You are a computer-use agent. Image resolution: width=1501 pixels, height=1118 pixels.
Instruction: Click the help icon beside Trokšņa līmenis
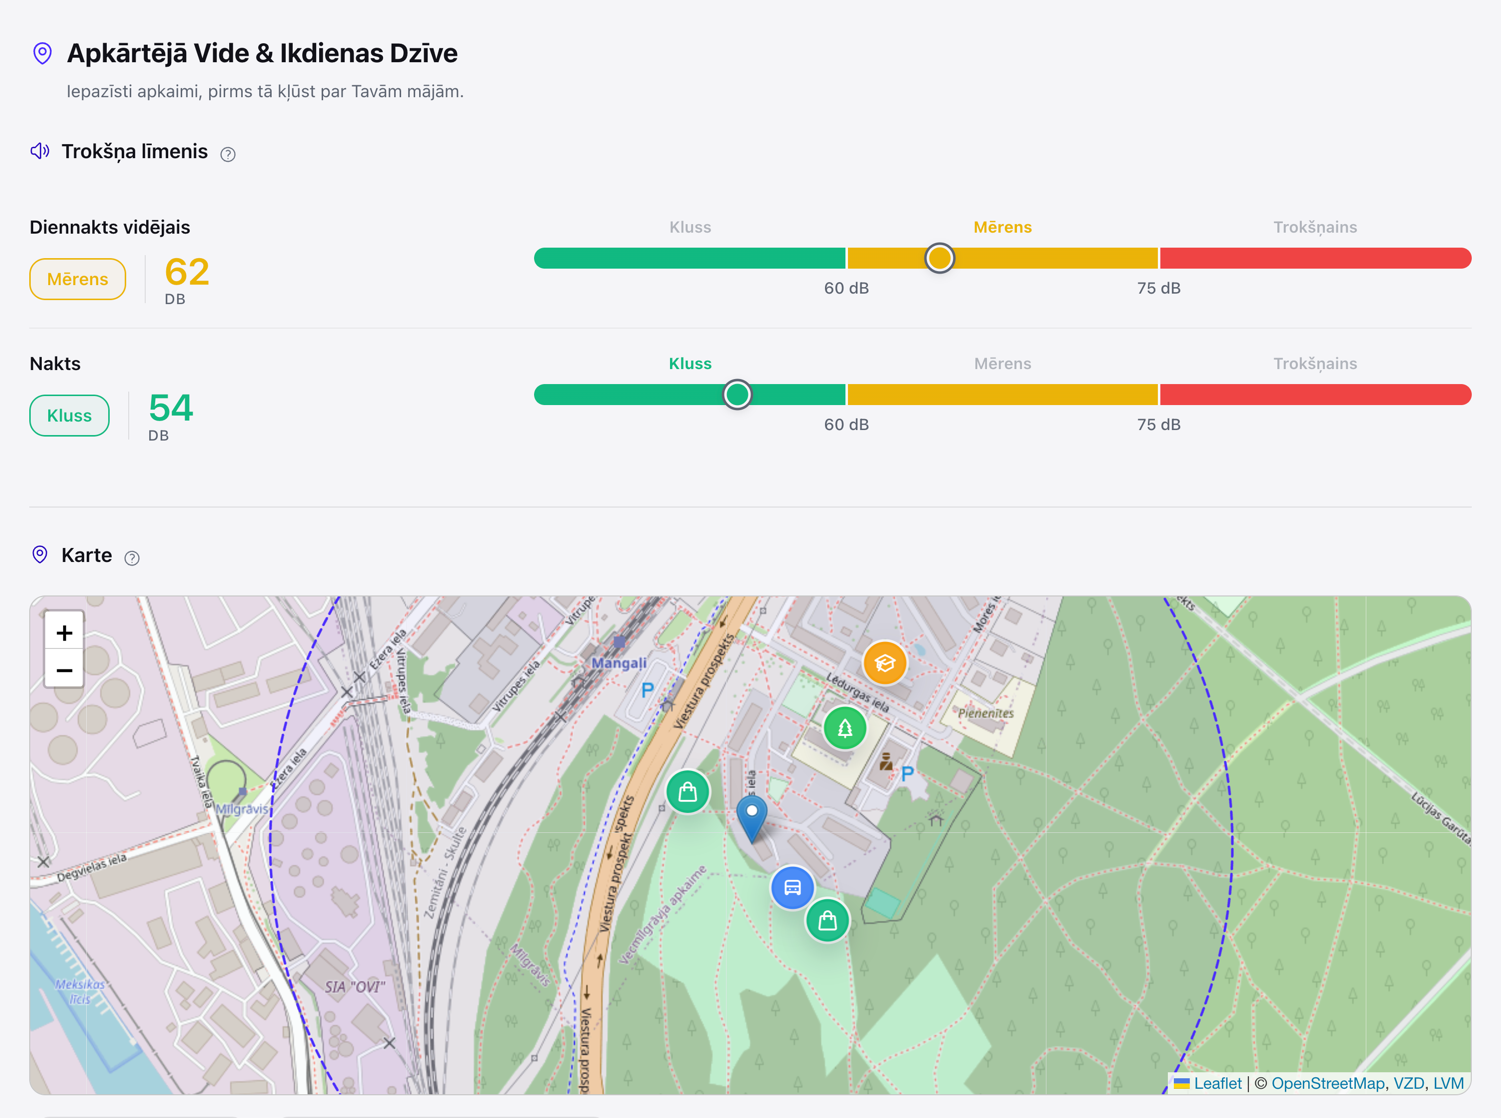coord(228,154)
